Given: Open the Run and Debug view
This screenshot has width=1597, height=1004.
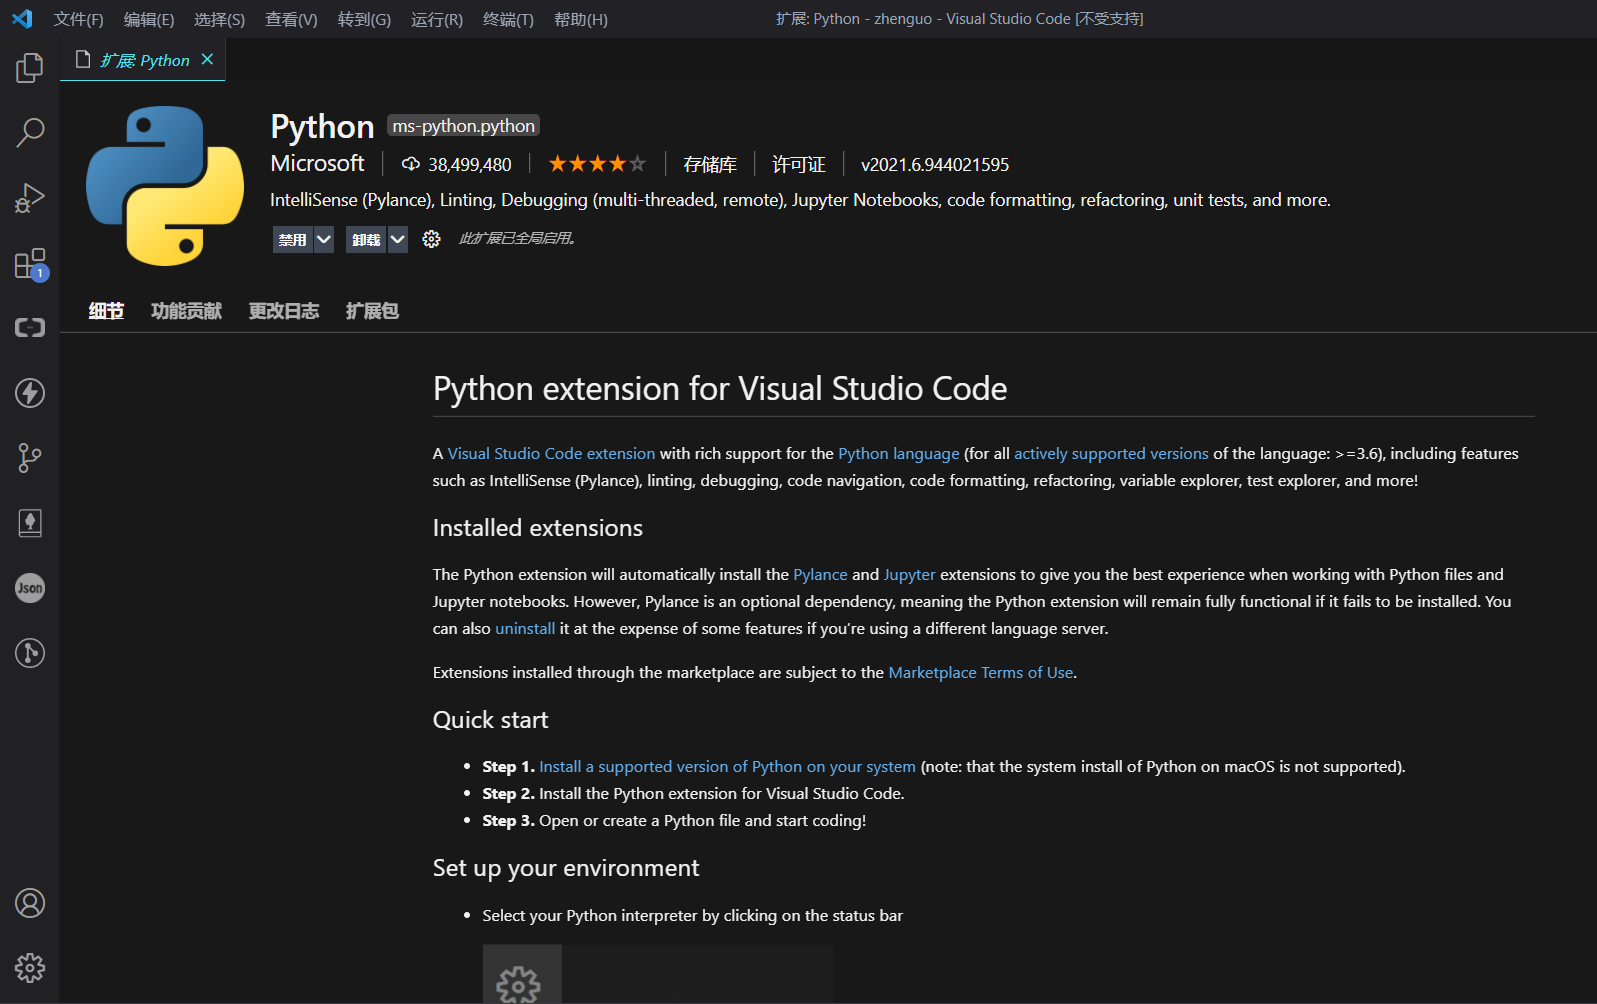Looking at the screenshot, I should [x=30, y=197].
